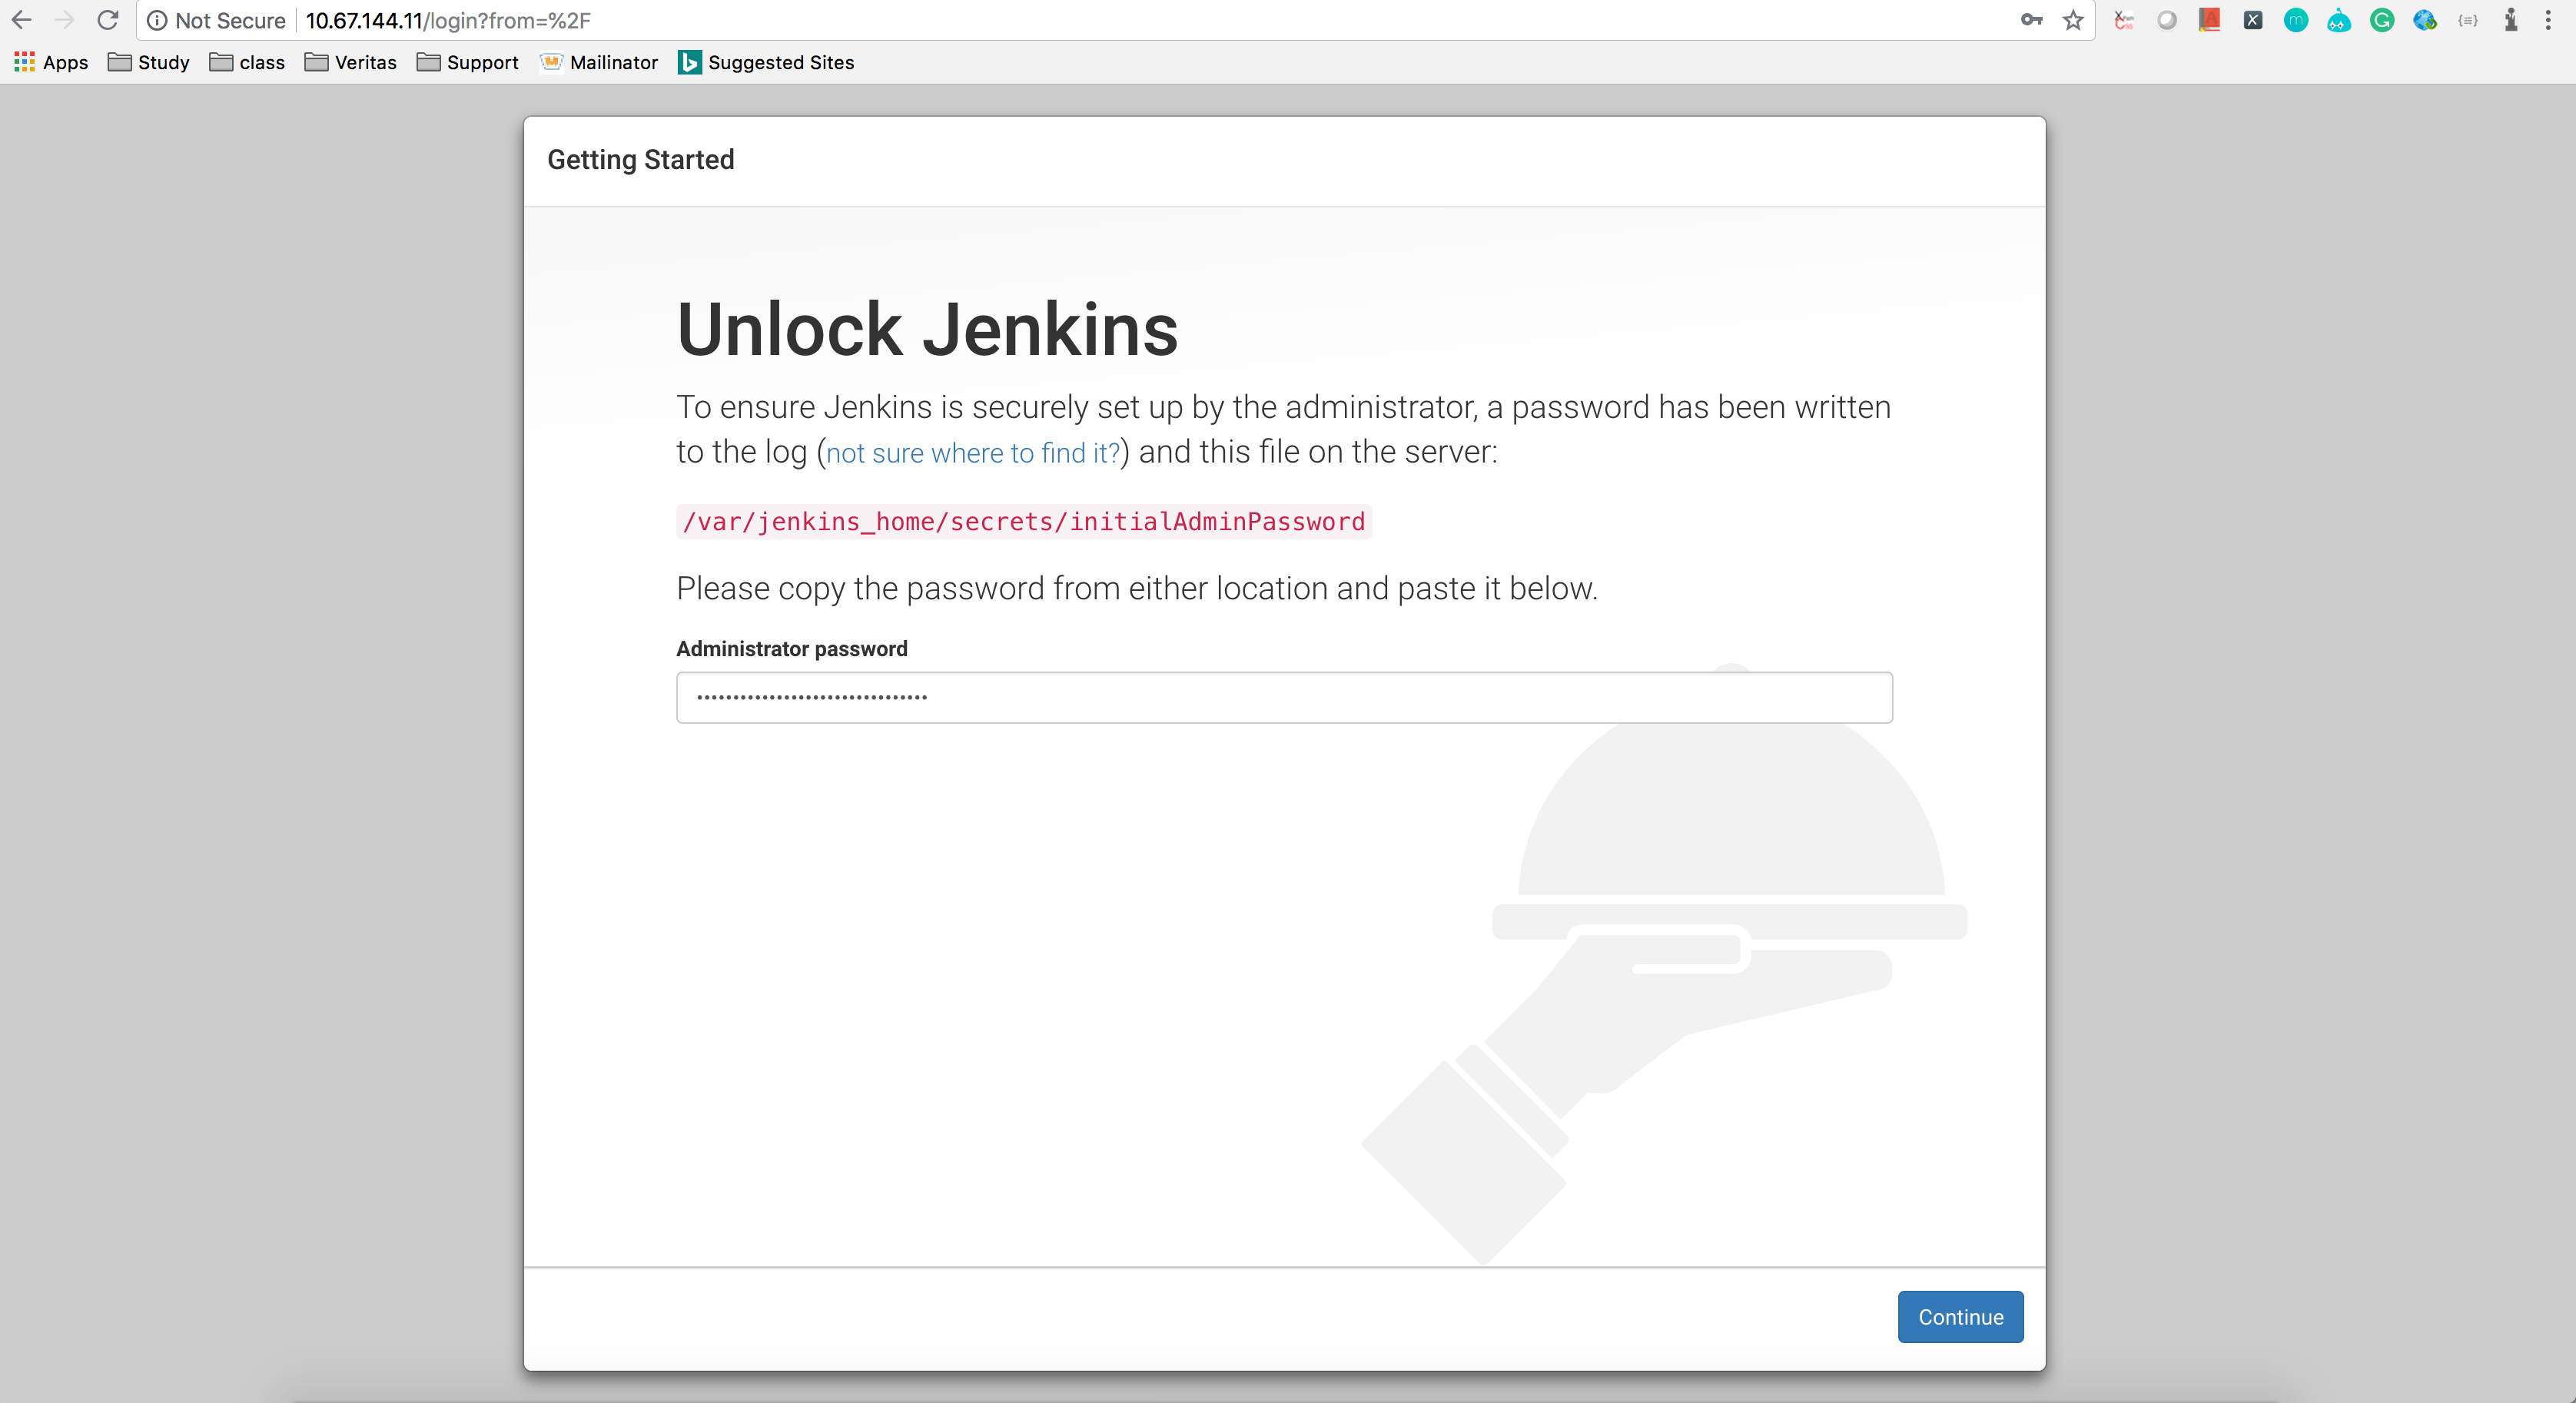The image size is (2576, 1403).
Task: Bookmark this page with star icon
Action: 2073,20
